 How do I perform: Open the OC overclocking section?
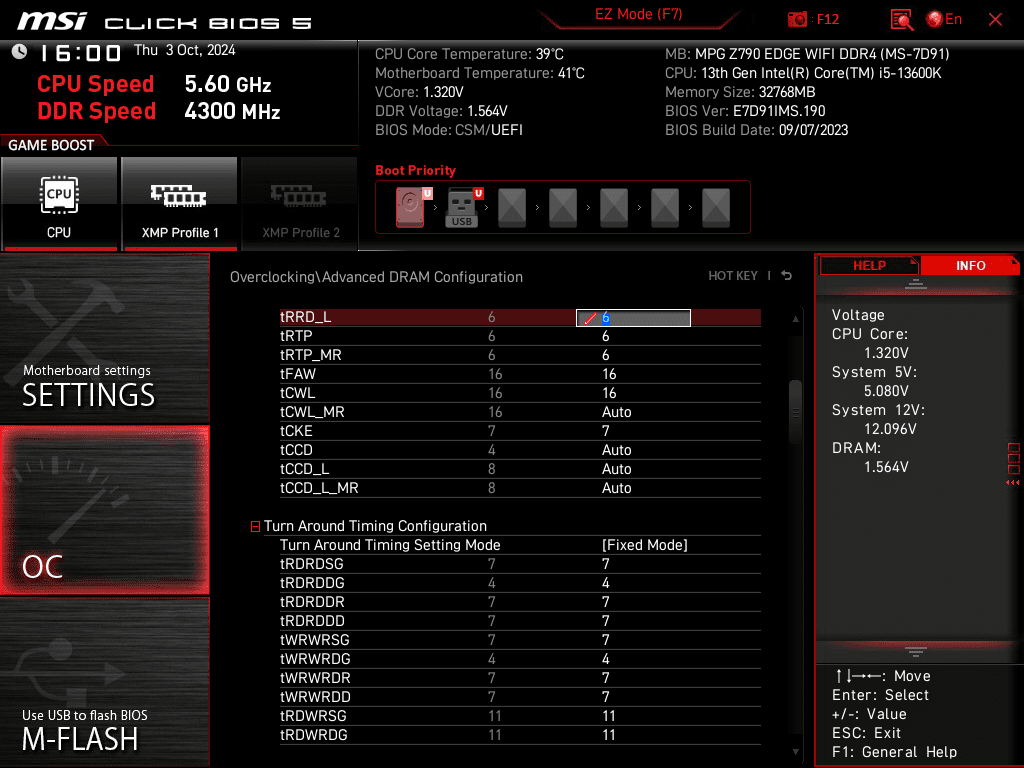coord(104,510)
